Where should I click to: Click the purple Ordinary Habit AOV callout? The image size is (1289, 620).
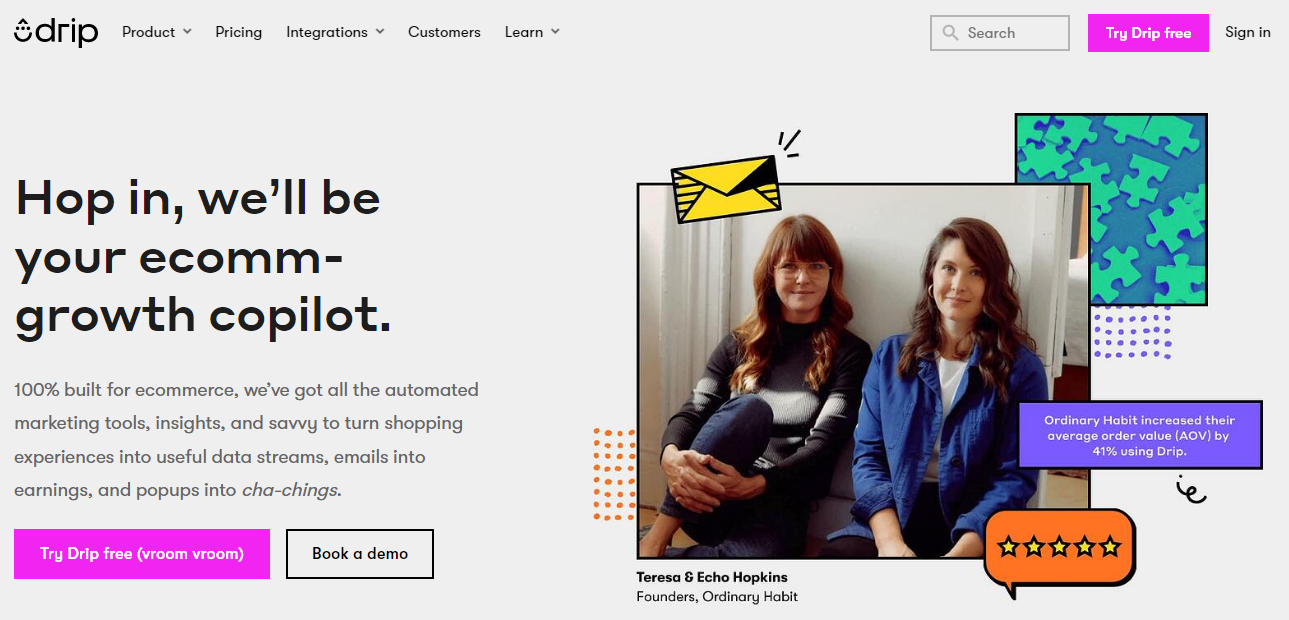(x=1140, y=435)
